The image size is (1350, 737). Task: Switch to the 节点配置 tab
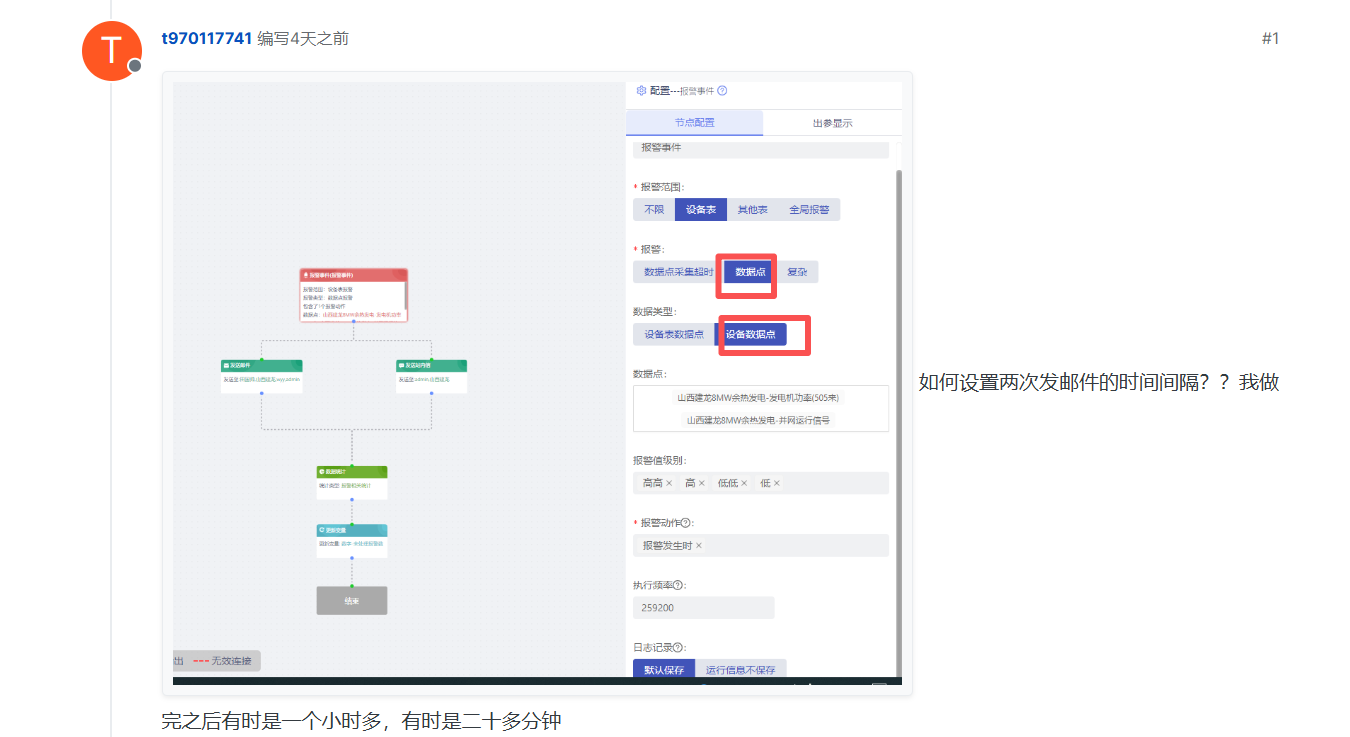[x=694, y=123]
